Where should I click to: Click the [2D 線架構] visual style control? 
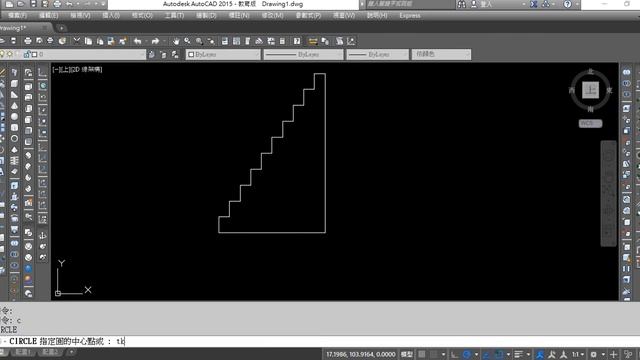coord(86,69)
